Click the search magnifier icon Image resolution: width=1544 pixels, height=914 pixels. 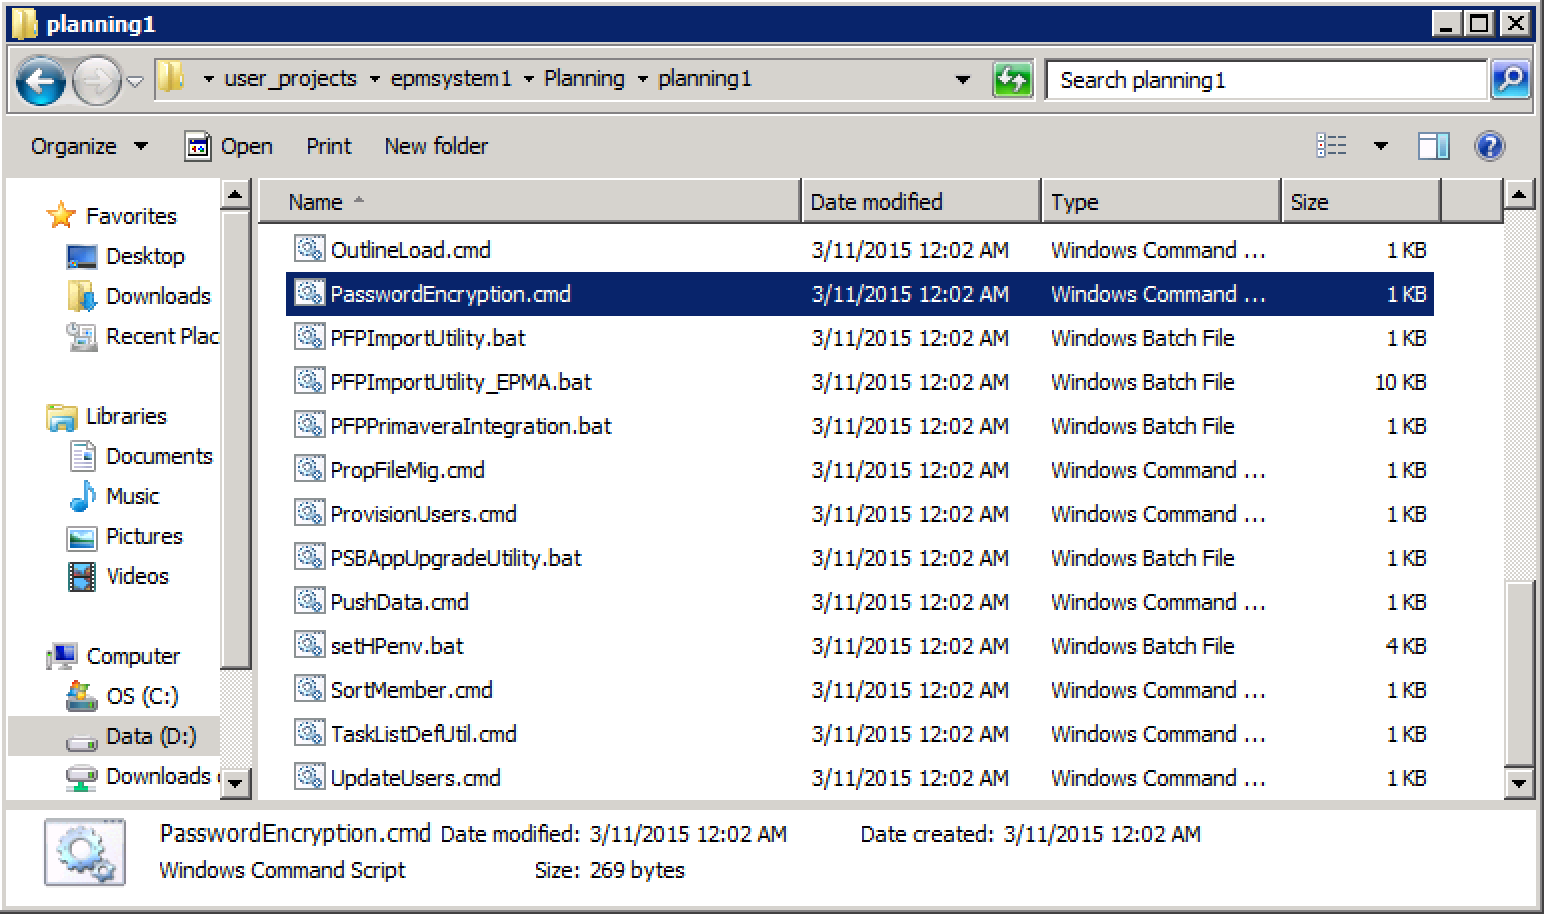click(1510, 80)
